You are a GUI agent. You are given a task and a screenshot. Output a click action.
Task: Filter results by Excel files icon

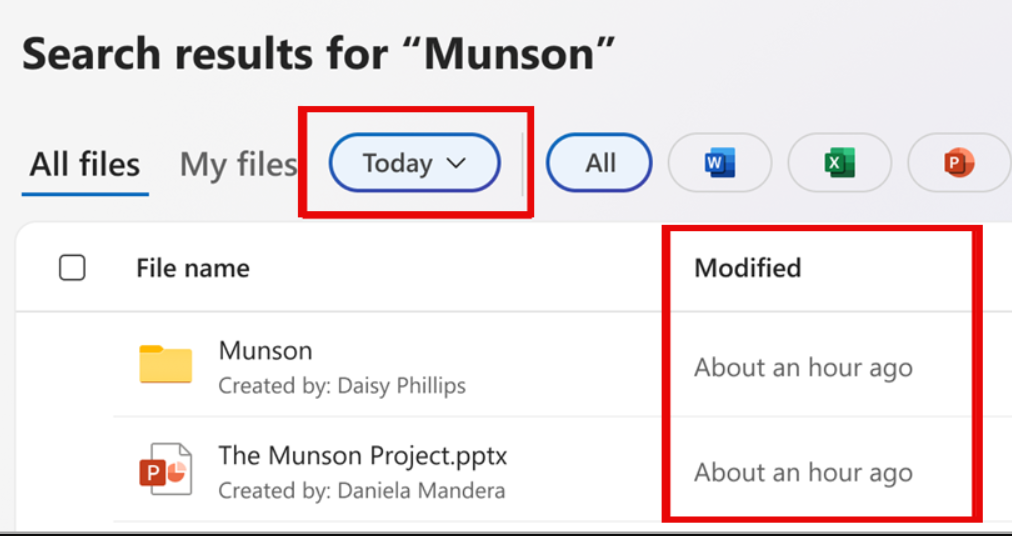pos(839,163)
